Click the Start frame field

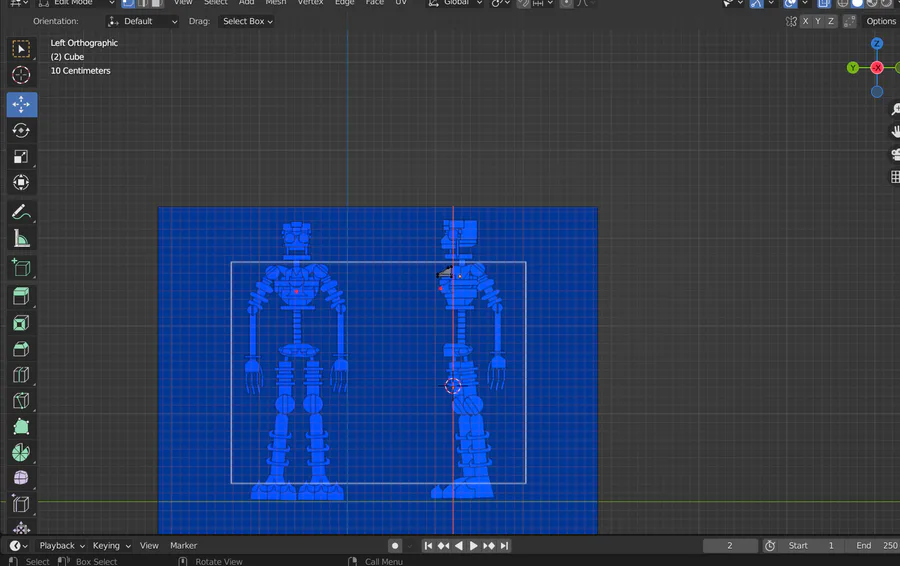(810, 546)
